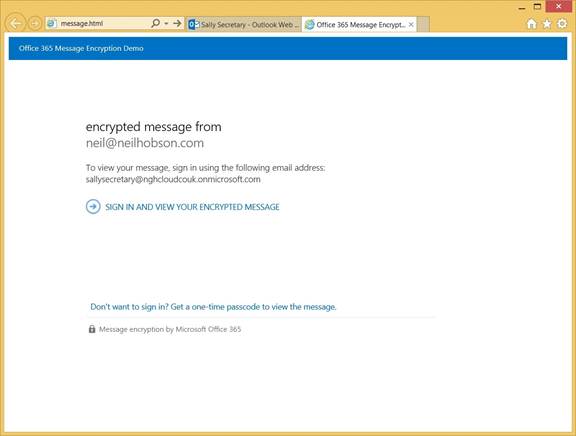Open the Tools gear icon

562,24
